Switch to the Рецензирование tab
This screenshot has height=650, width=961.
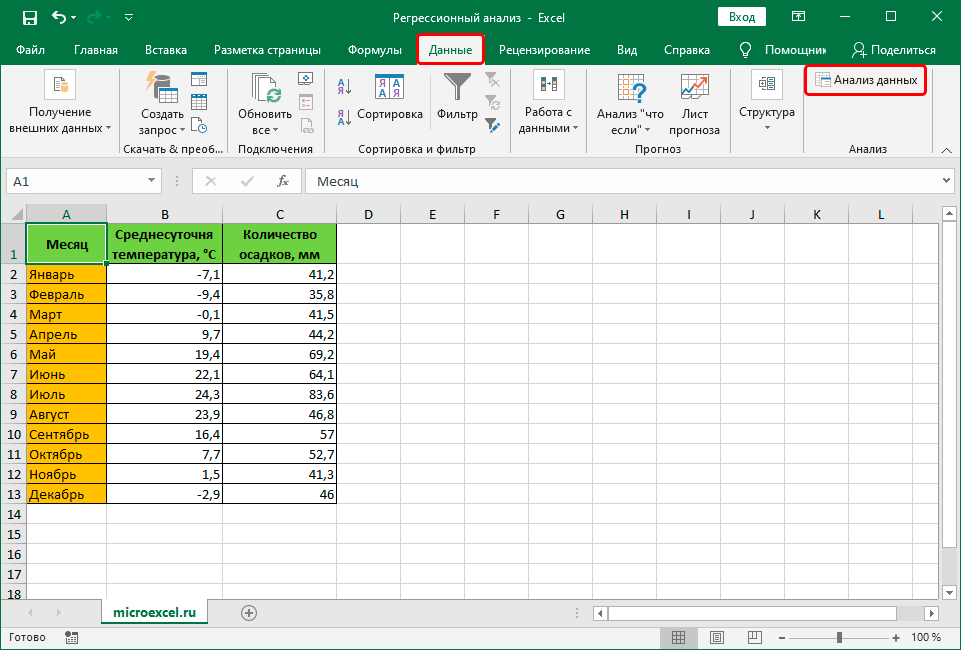(x=544, y=50)
